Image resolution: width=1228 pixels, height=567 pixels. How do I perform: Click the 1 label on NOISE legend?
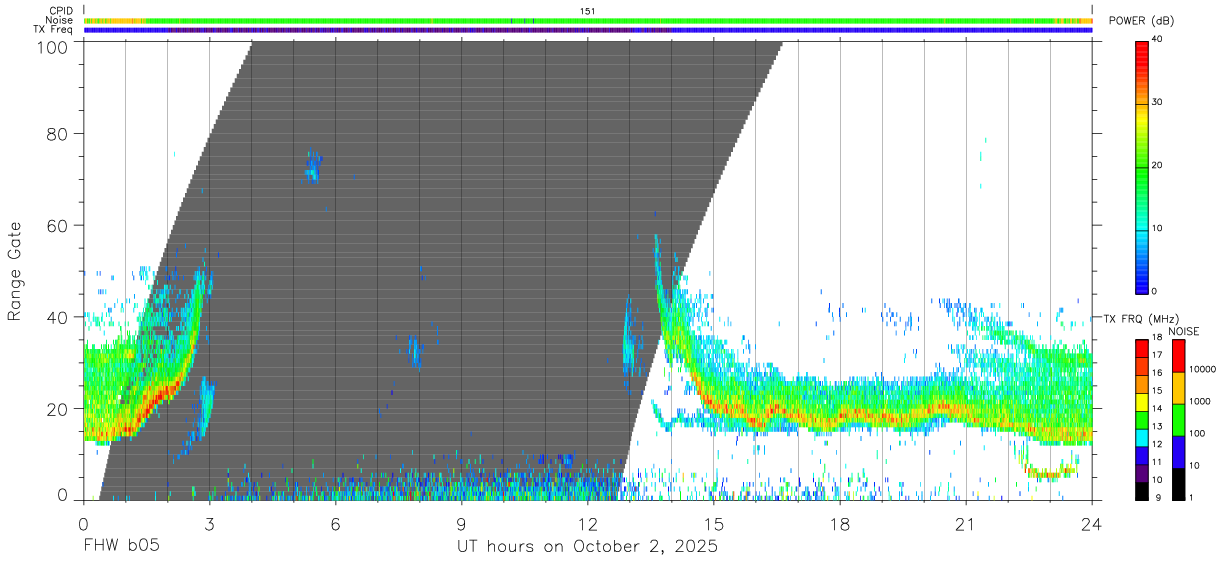(x=1192, y=498)
